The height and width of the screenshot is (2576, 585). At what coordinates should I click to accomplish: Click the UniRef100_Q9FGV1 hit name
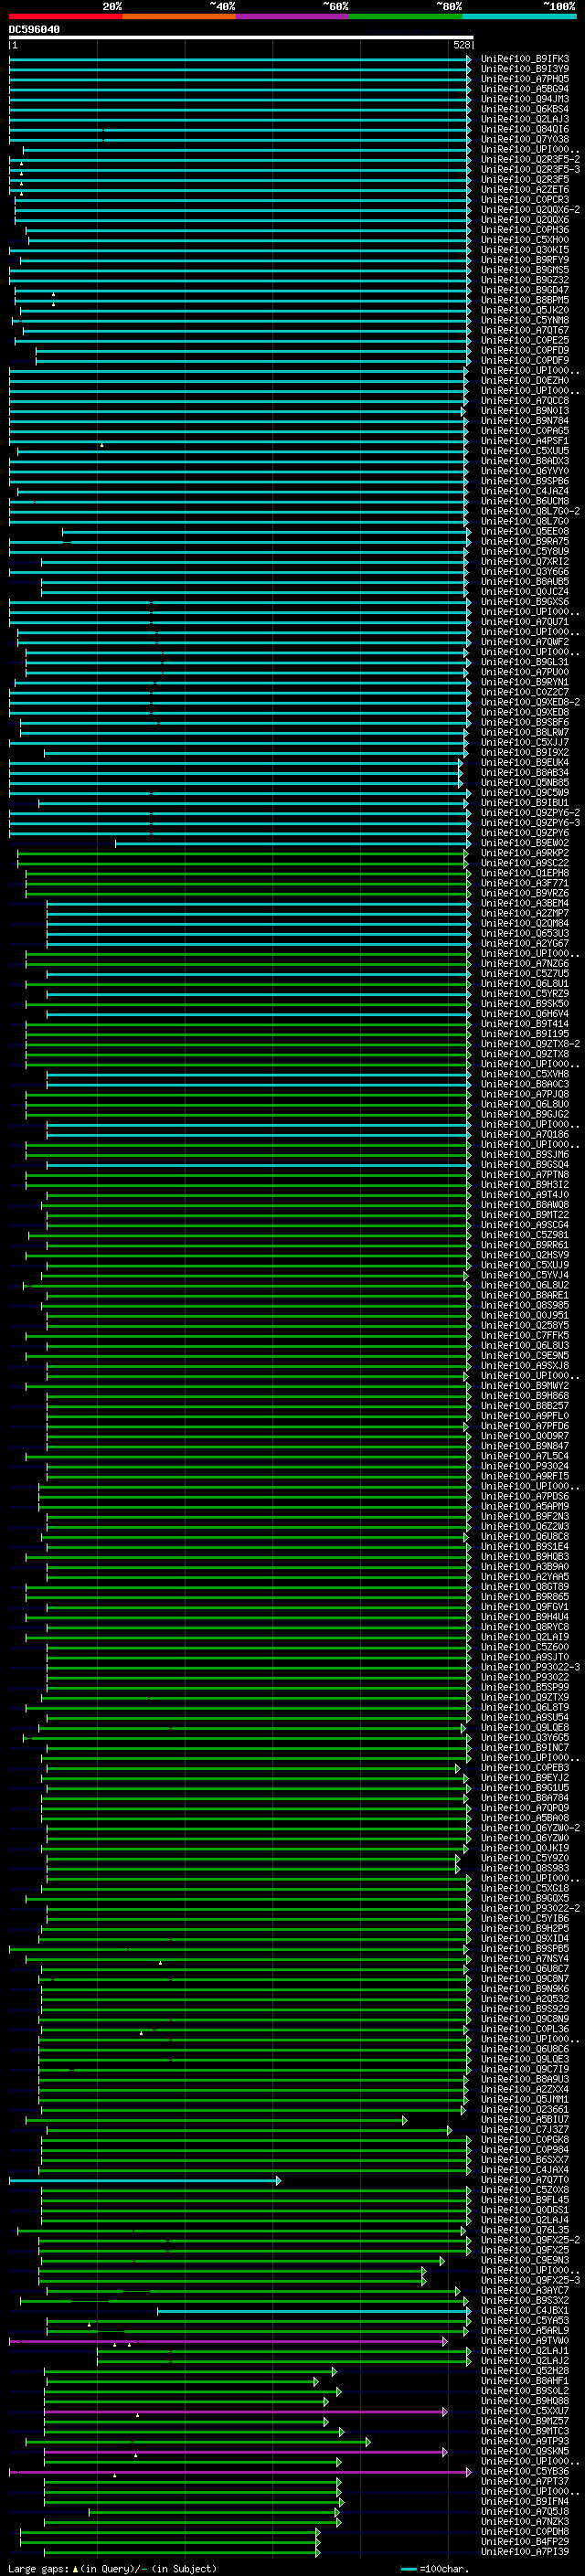coord(524,1606)
